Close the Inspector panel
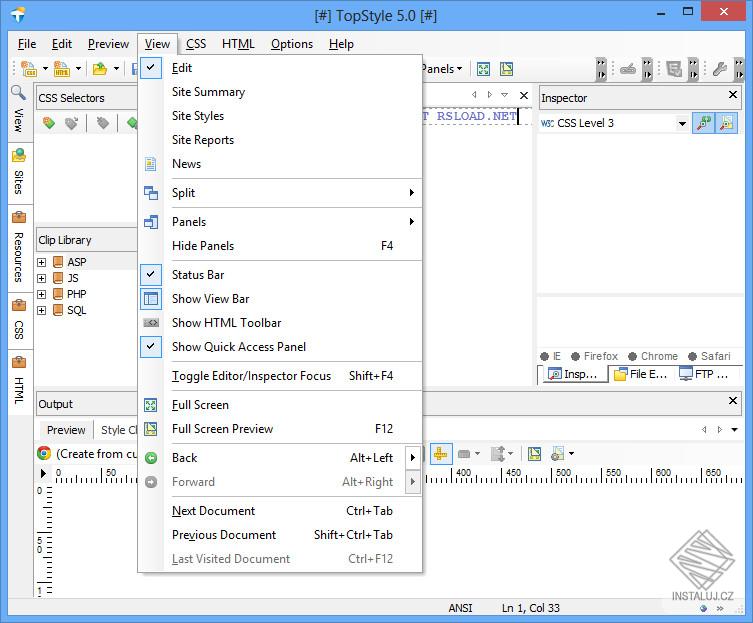Screen dimensions: 753x623 pyautogui.click(x=733, y=95)
